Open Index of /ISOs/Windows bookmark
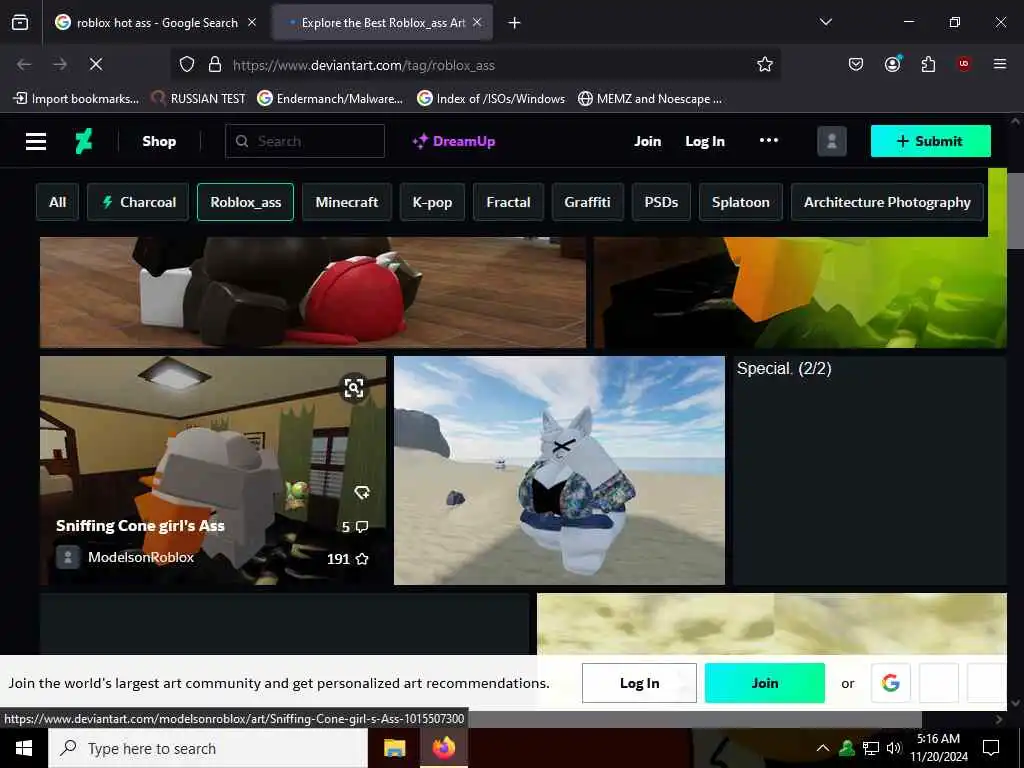 [491, 99]
